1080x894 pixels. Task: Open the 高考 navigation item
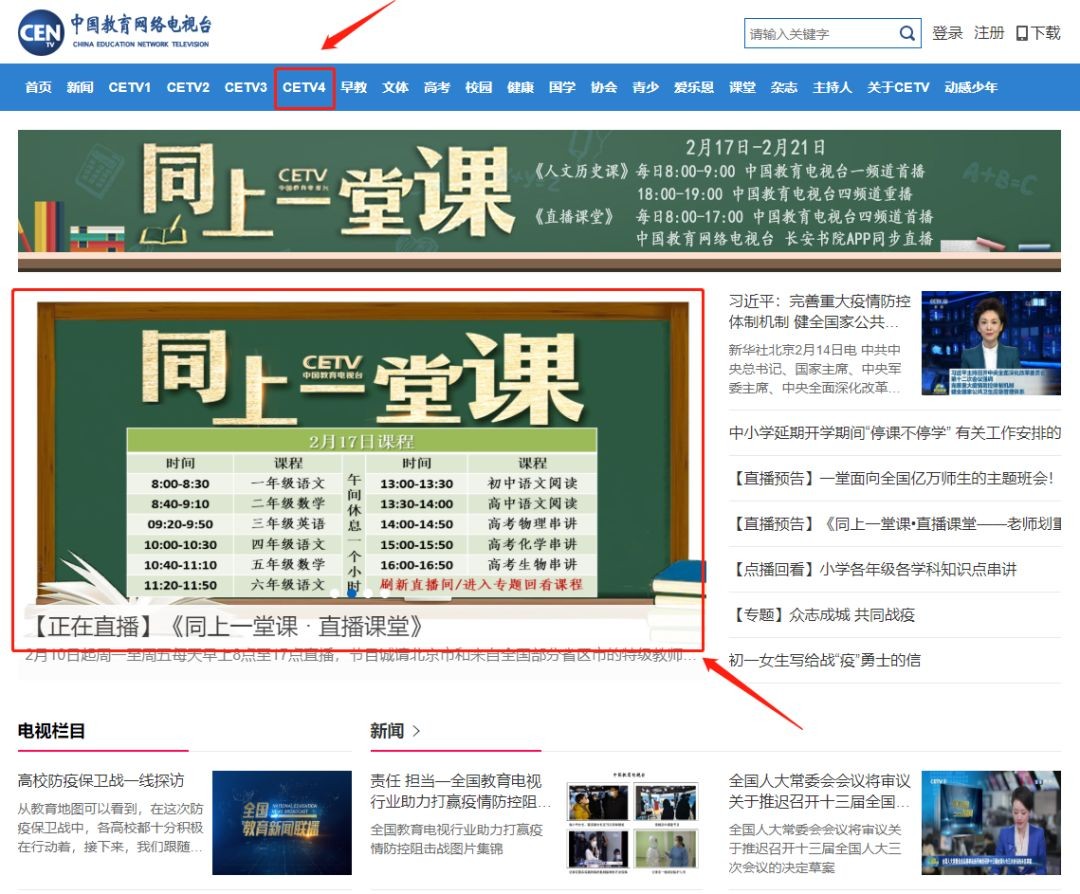click(x=437, y=87)
